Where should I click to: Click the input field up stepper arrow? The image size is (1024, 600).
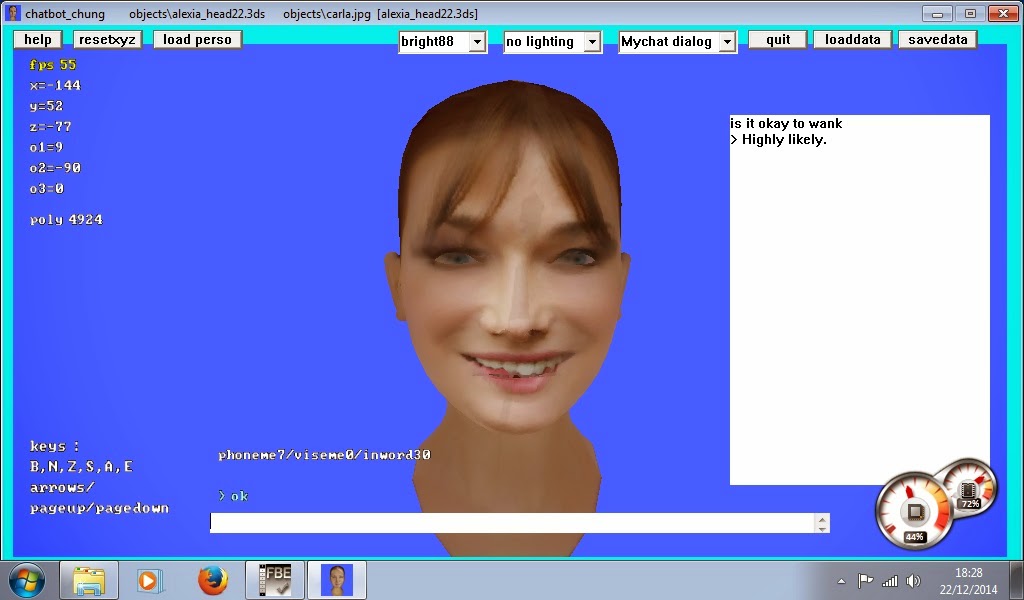[822, 518]
